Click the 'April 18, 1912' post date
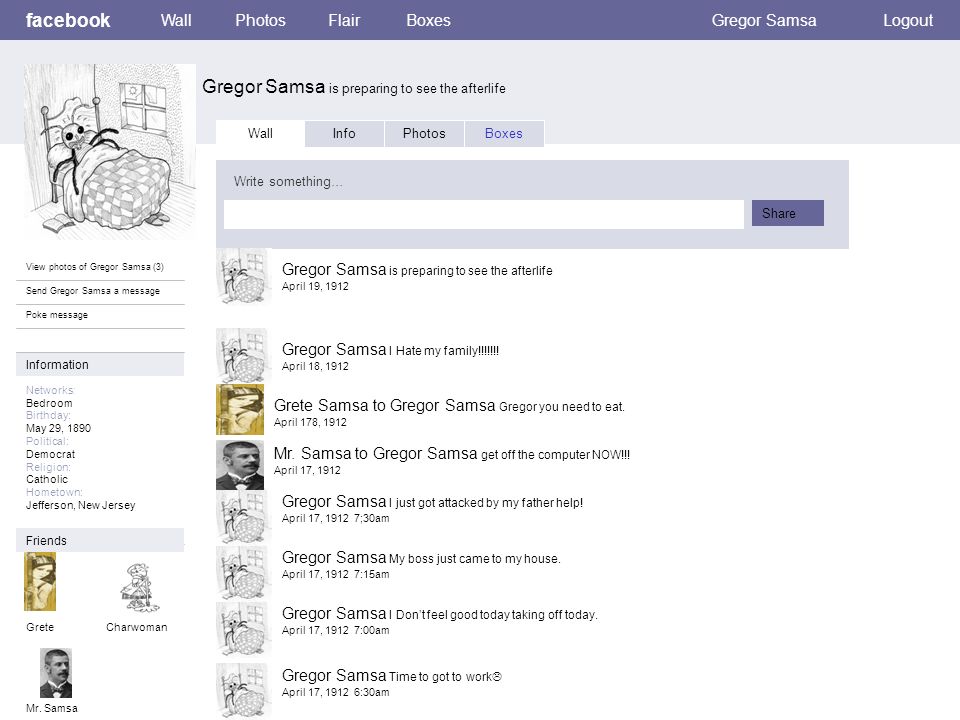Image resolution: width=960 pixels, height=720 pixels. click(x=315, y=366)
